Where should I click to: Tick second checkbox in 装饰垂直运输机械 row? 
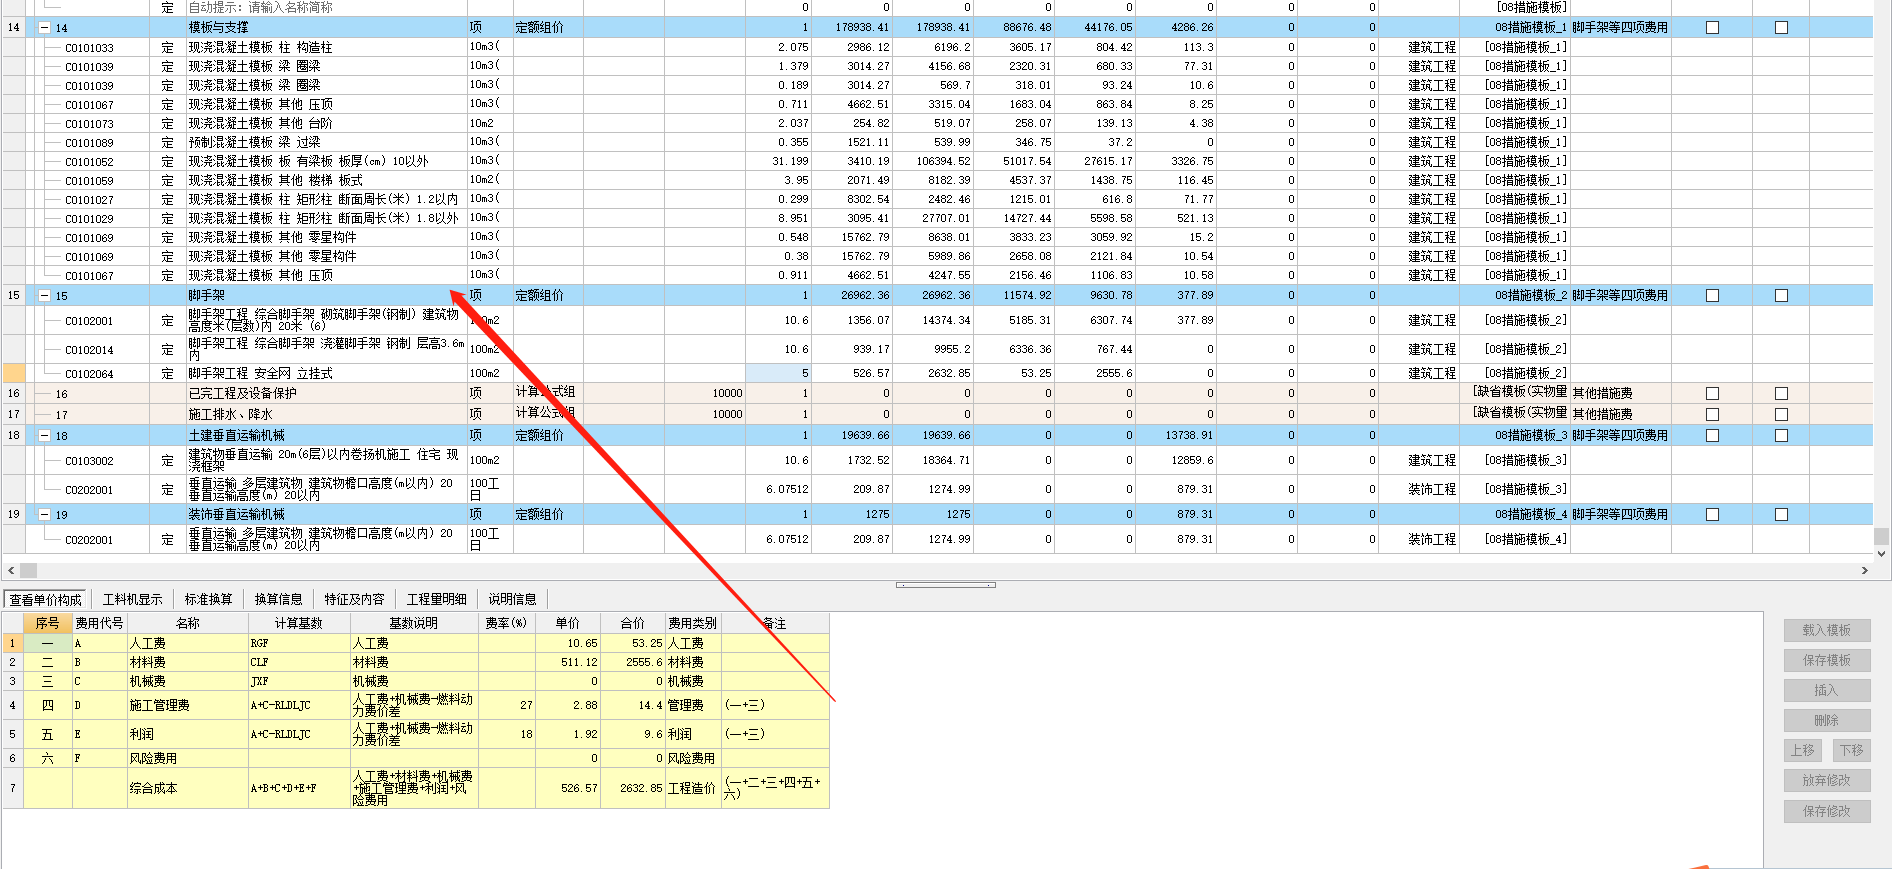pos(1781,515)
